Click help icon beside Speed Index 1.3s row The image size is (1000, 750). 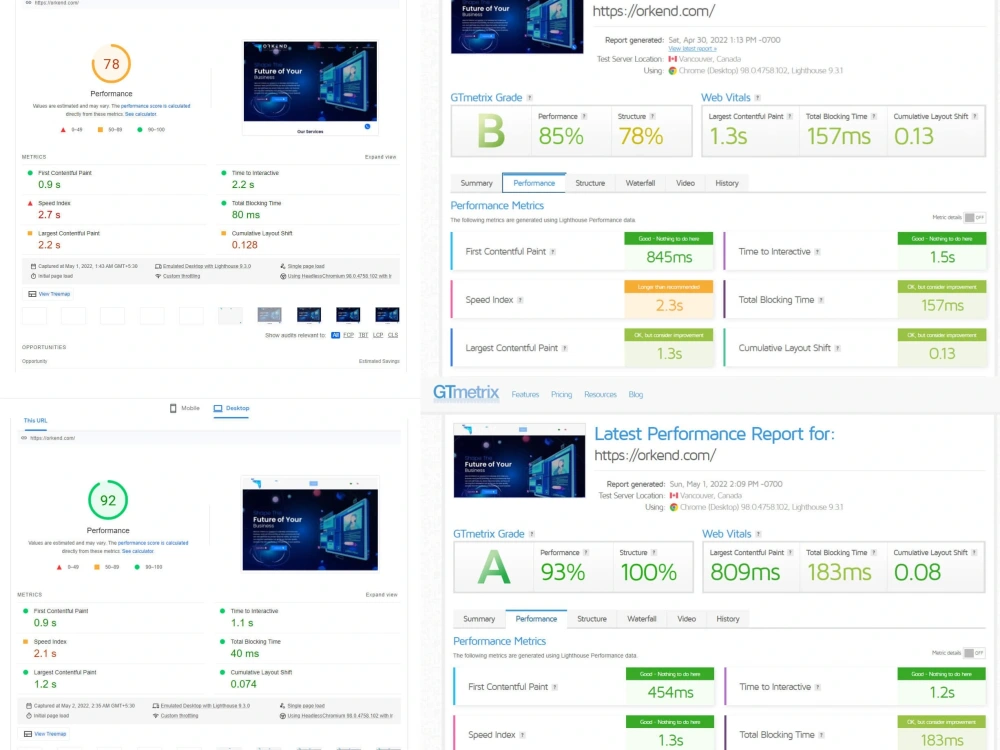[522, 735]
